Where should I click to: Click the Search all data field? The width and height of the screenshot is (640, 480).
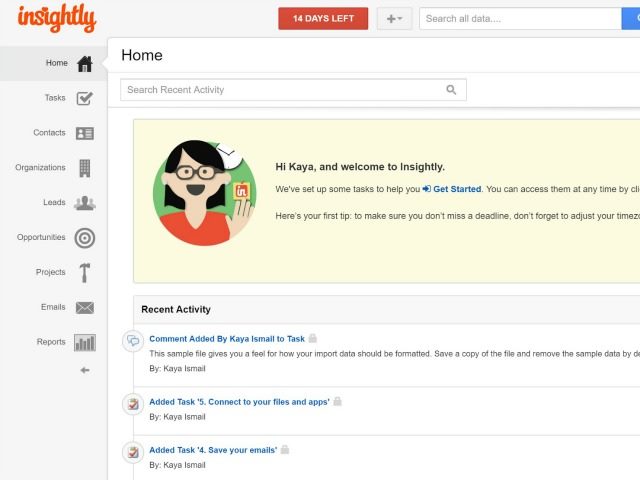point(520,19)
